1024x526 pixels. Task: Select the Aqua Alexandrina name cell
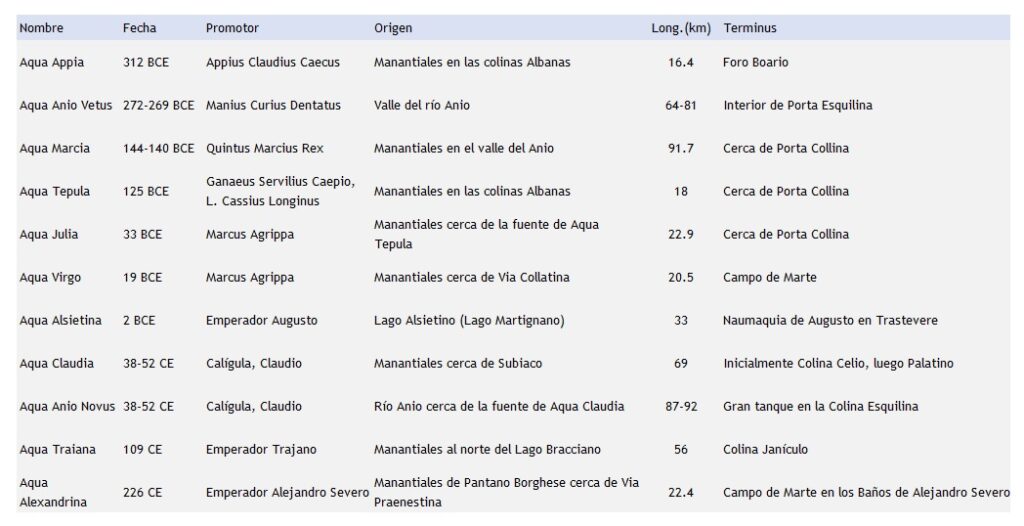point(53,493)
